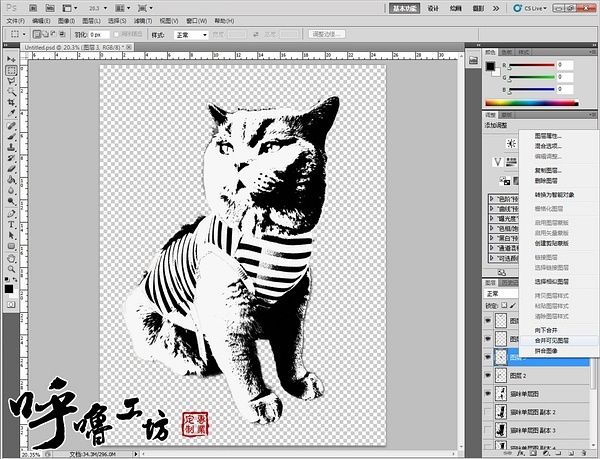The image size is (600, 459).
Task: Toggle visibility of the topmost layer
Action: pos(488,321)
